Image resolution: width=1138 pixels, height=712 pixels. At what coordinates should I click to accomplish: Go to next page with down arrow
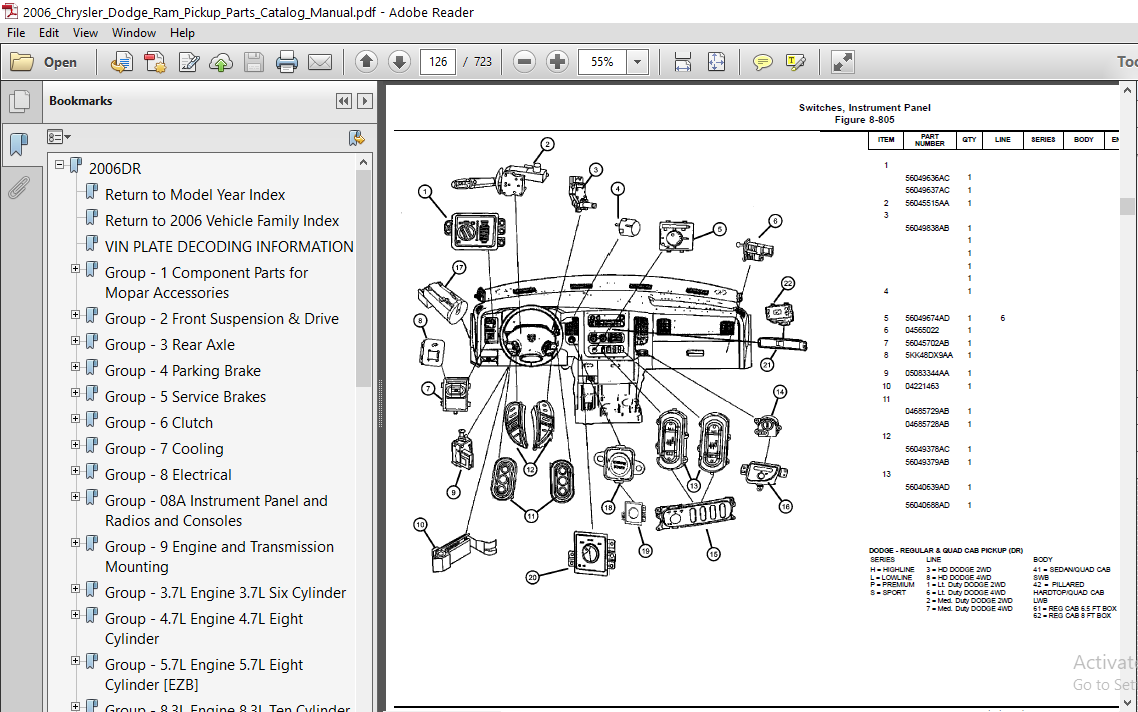399,62
